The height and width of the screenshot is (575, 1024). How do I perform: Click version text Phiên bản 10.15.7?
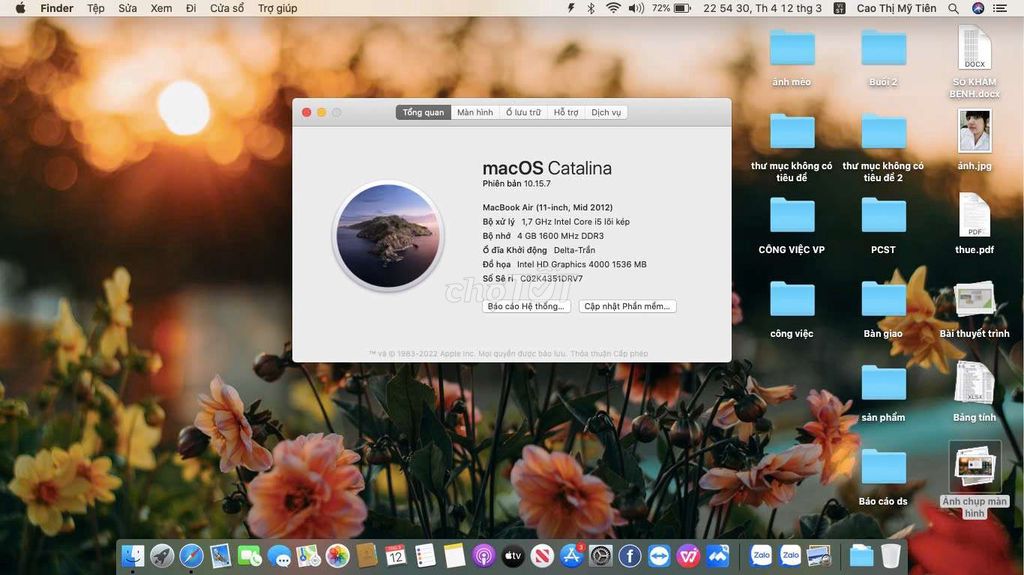[517, 184]
